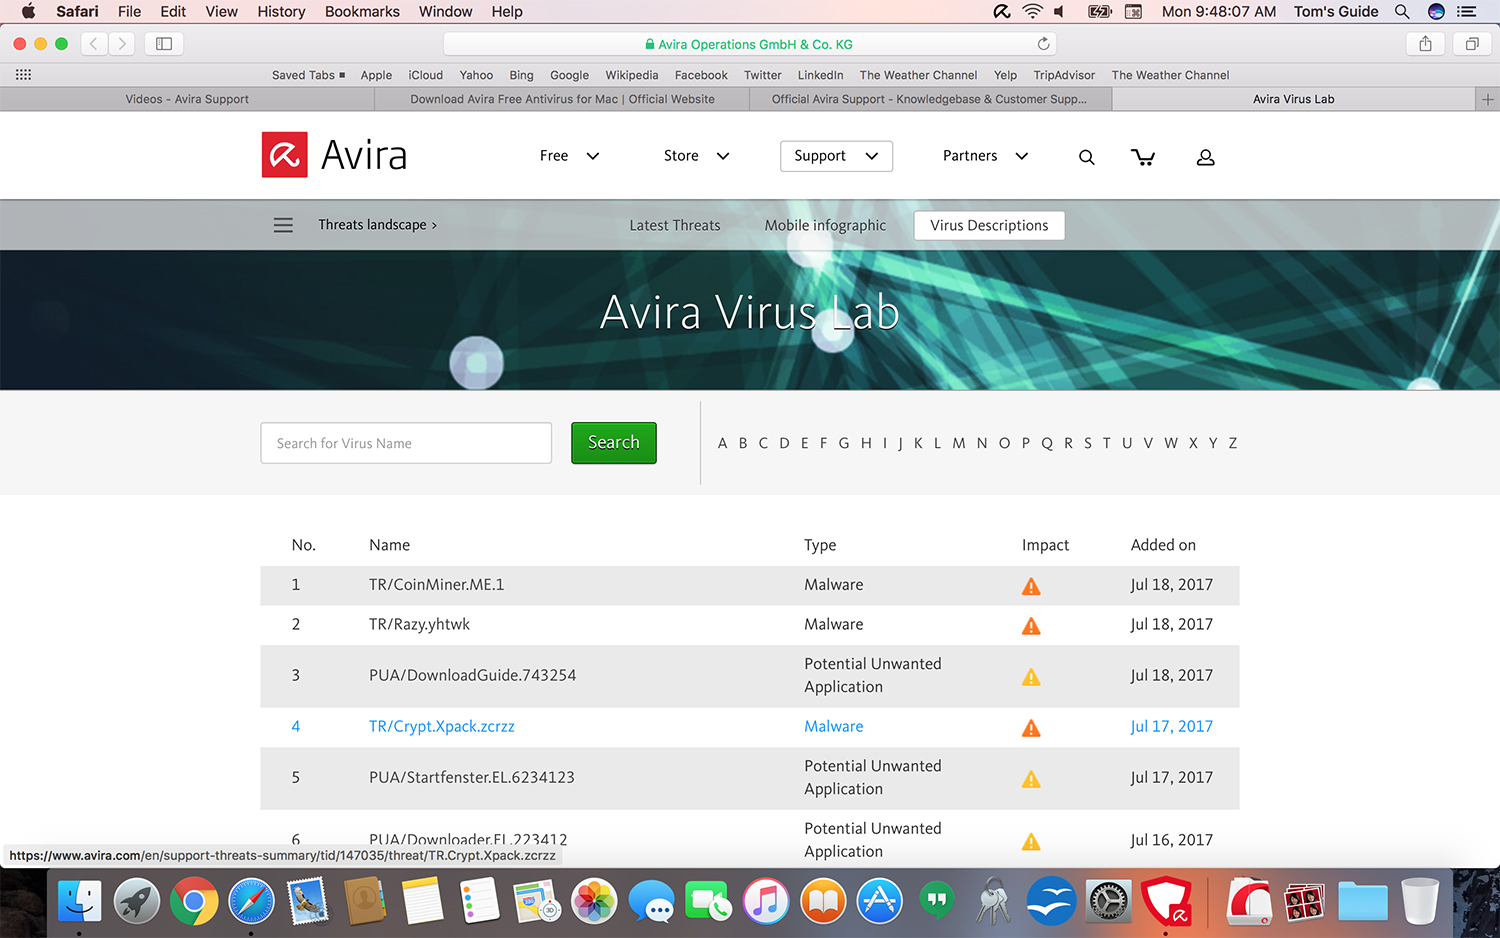Viewport: 1500px width, 938px height.
Task: Open Hangouts from the Dock
Action: point(936,902)
